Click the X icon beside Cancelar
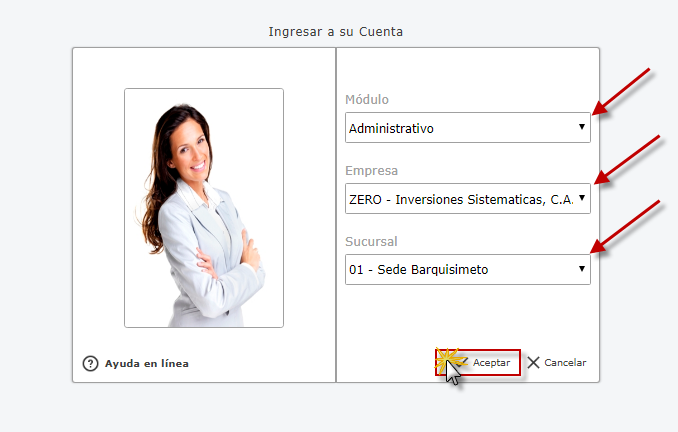Screen dimensions: 678x432 [x=534, y=362]
